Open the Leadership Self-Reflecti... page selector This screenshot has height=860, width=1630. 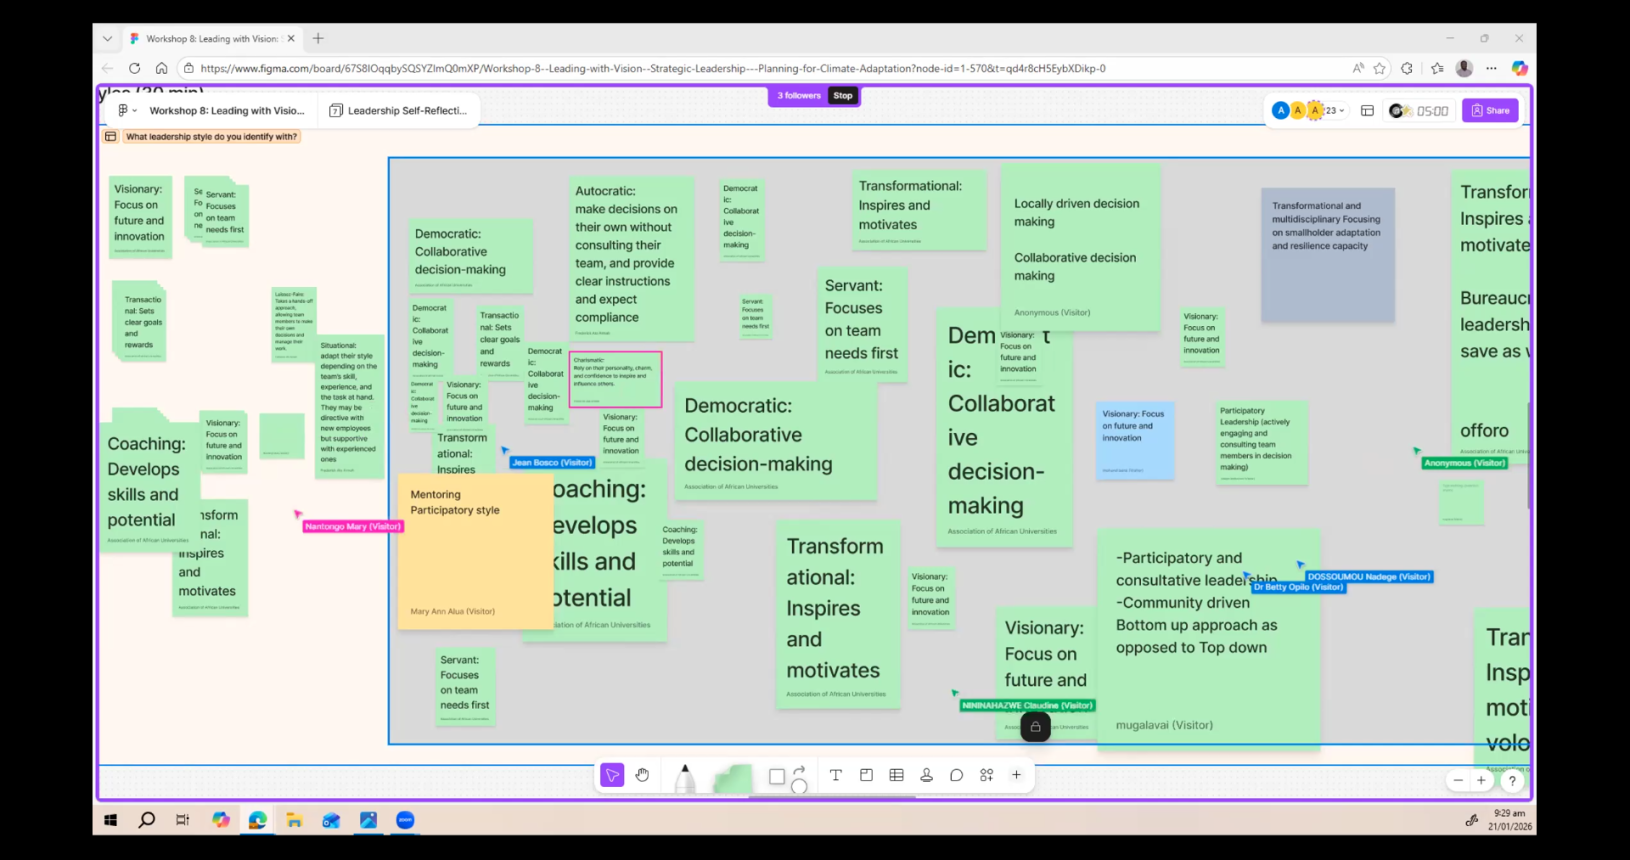point(398,111)
